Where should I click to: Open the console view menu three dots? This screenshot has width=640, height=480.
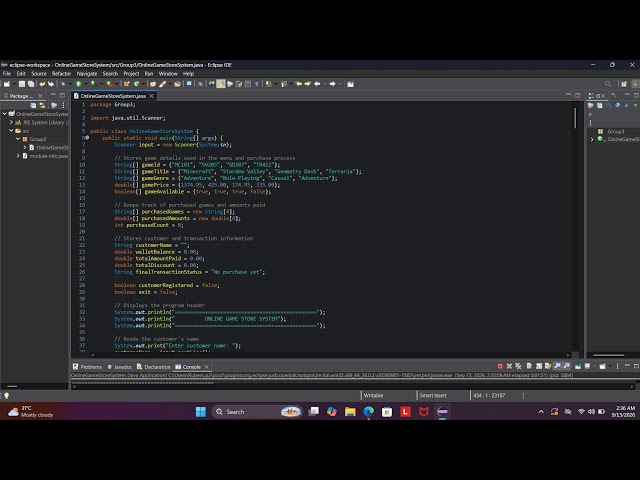tap(617, 366)
